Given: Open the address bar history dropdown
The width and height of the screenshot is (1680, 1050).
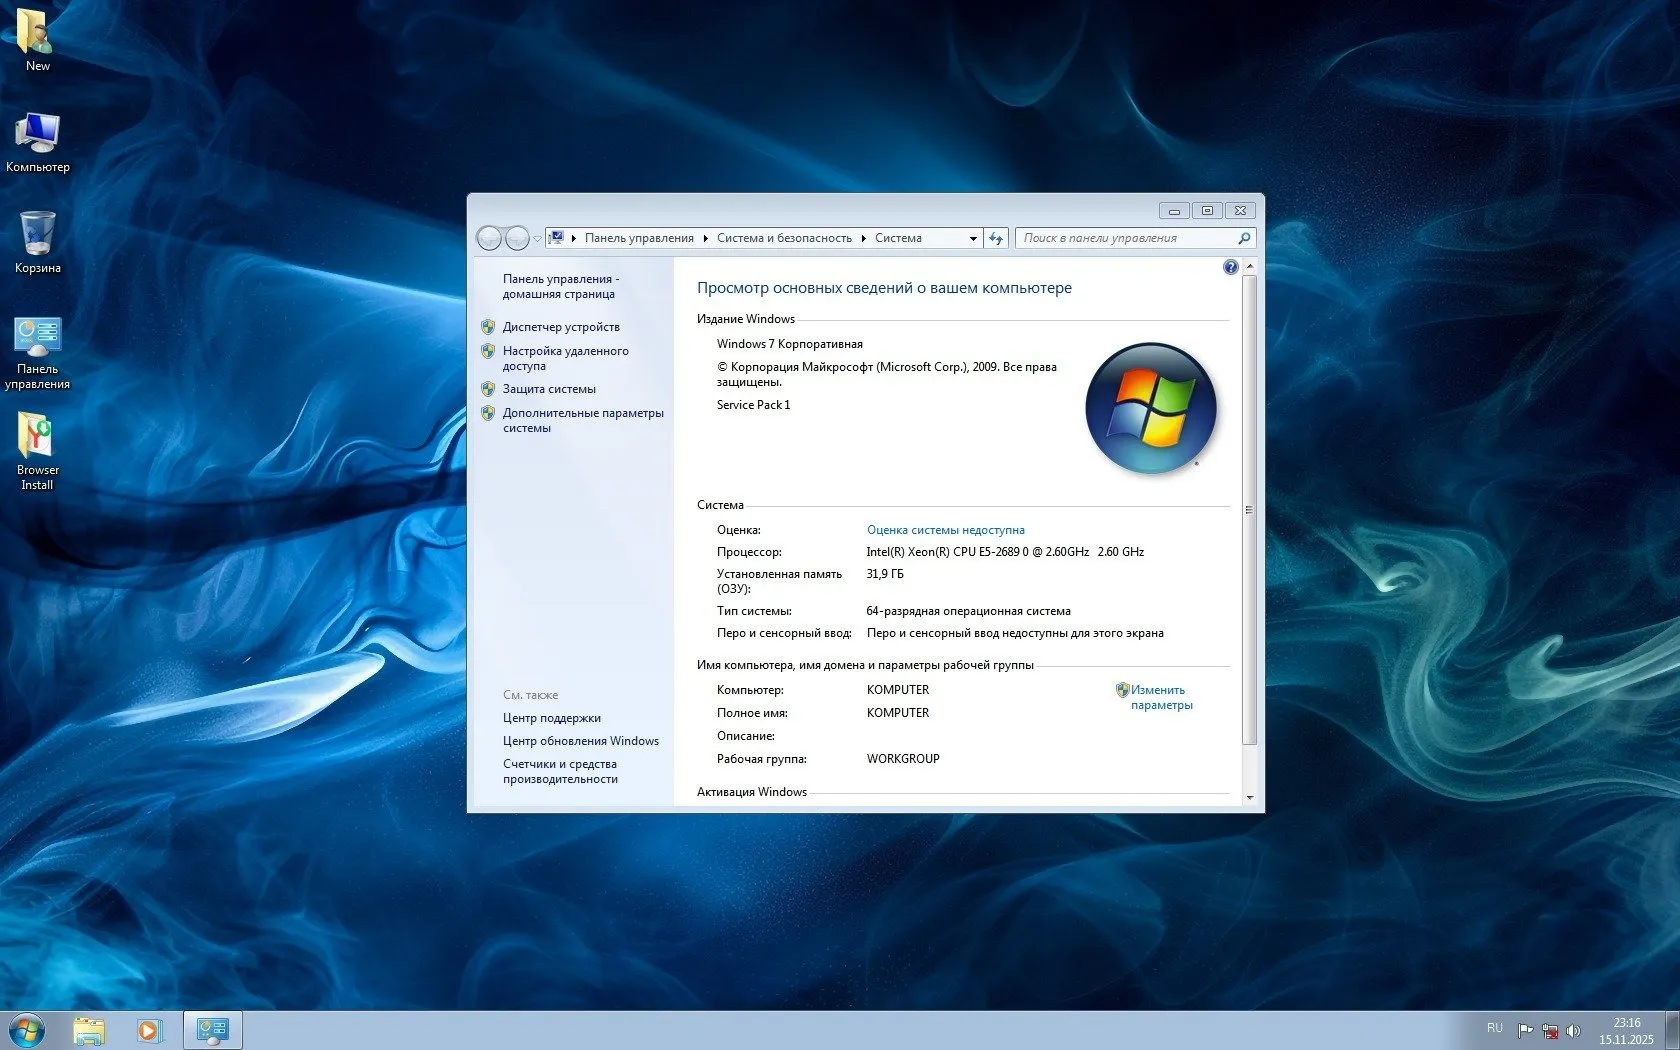Looking at the screenshot, I should [x=971, y=238].
